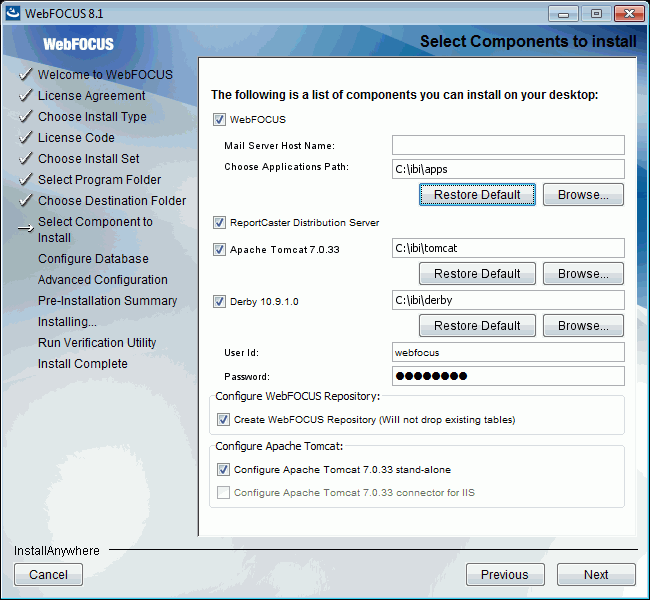Click the checkmark beside Choose Install Type
Screen dimensions: 650x600
point(26,117)
